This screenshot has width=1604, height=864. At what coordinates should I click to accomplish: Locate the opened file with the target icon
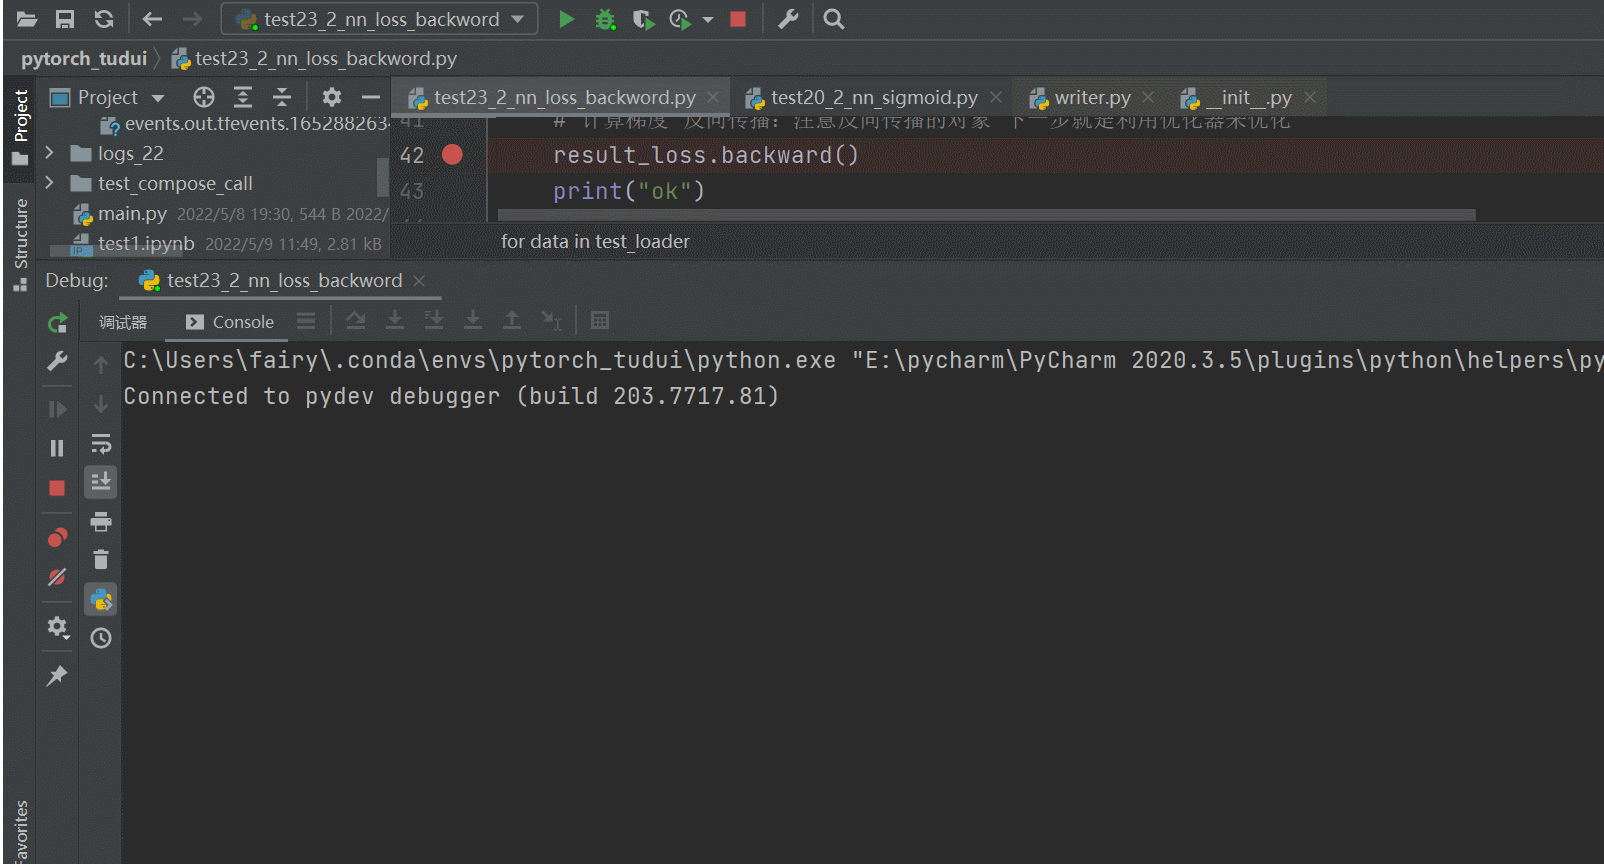click(204, 97)
